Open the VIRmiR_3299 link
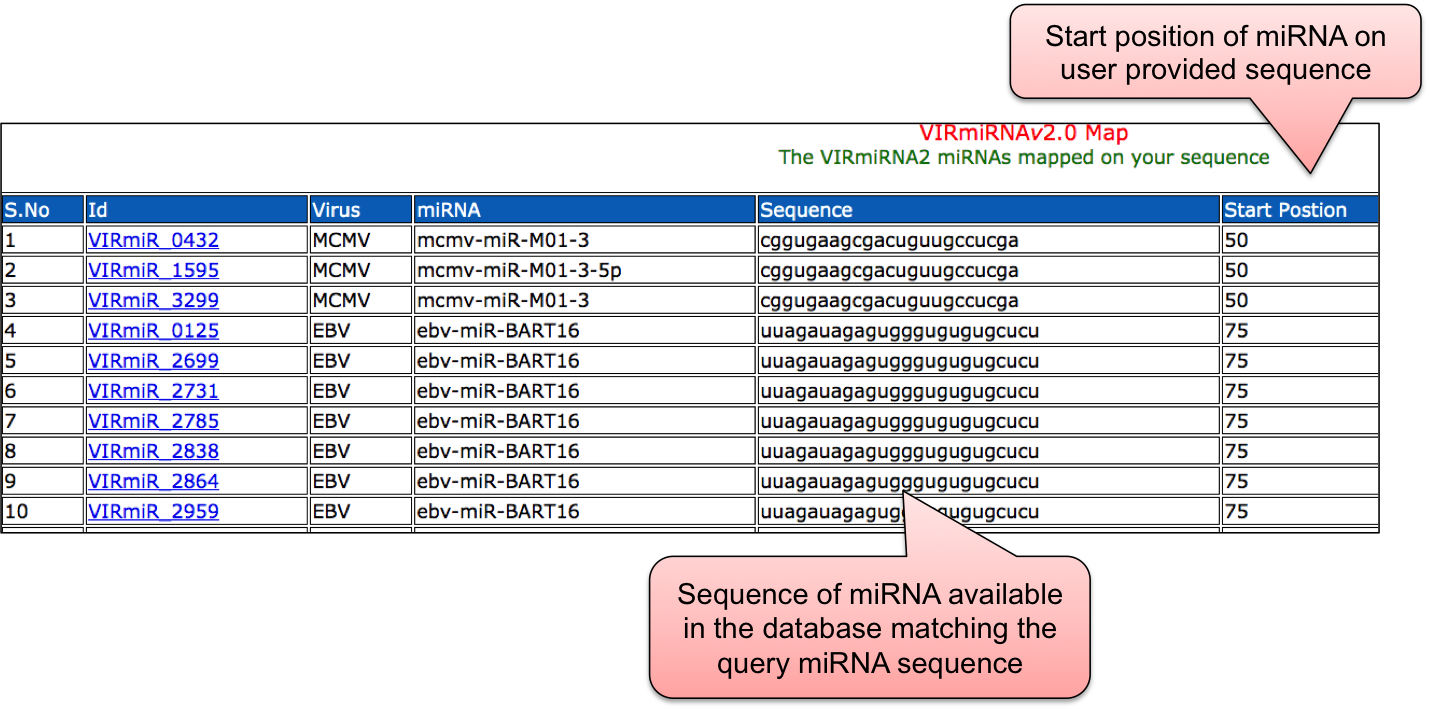1429x709 pixels. [153, 300]
